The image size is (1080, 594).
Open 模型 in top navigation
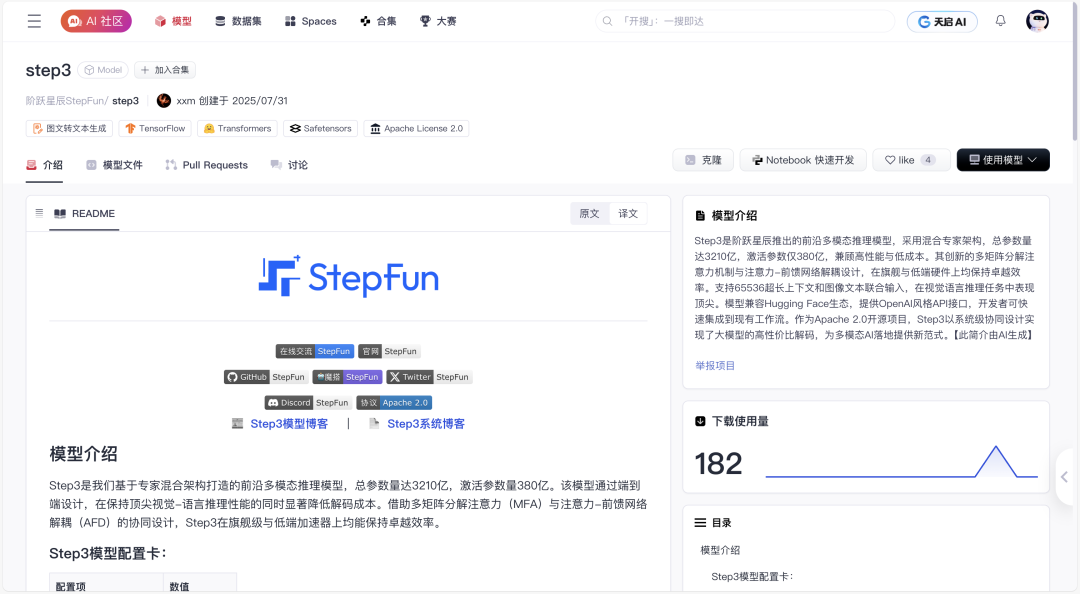[x=173, y=21]
